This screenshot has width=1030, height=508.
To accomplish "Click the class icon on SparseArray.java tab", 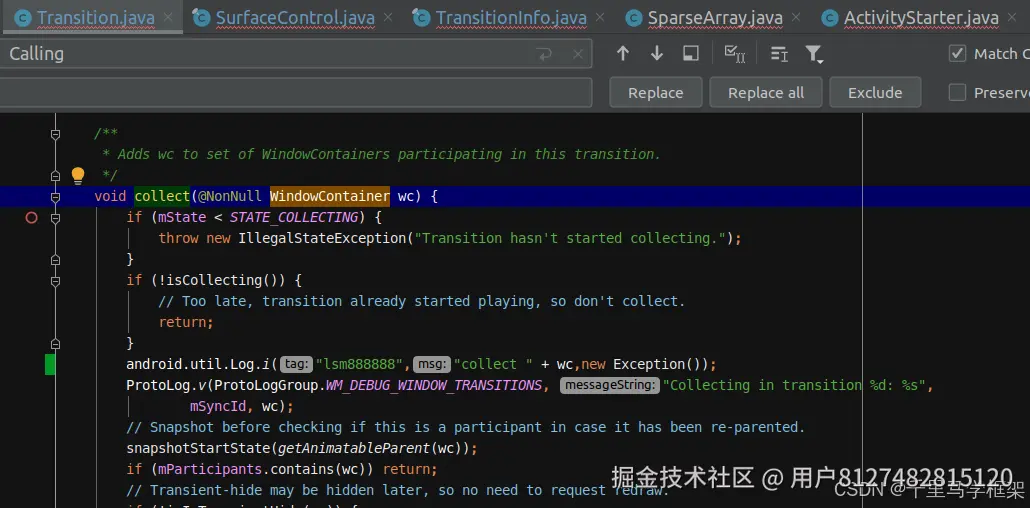I will pos(633,18).
